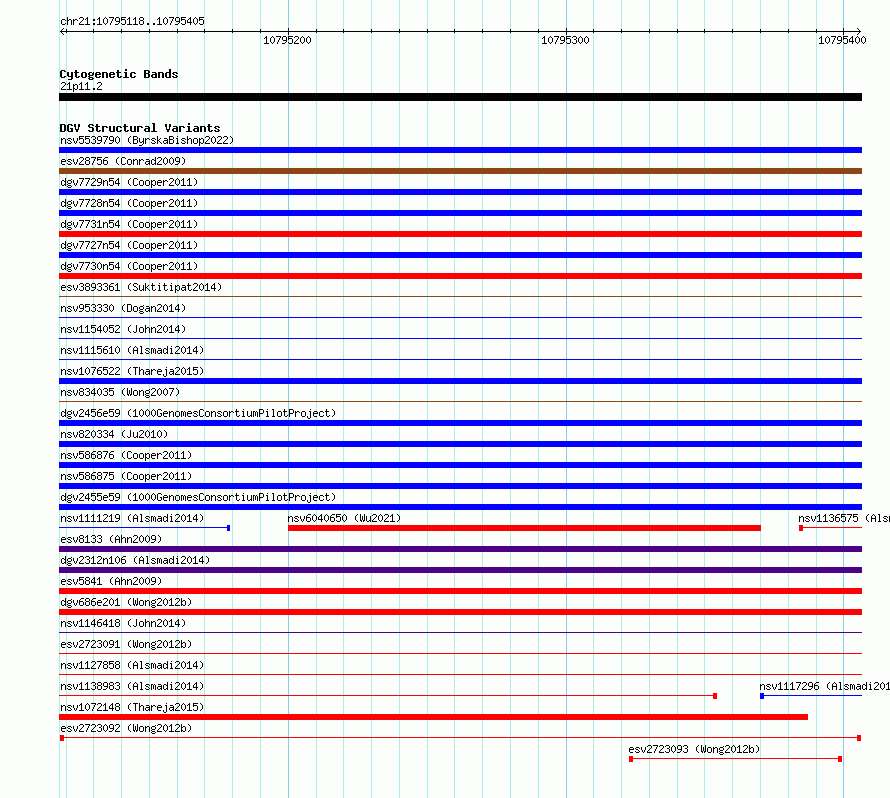Open the nsv1136575 variant label
890x798 pixels.
pyautogui.click(x=843, y=518)
